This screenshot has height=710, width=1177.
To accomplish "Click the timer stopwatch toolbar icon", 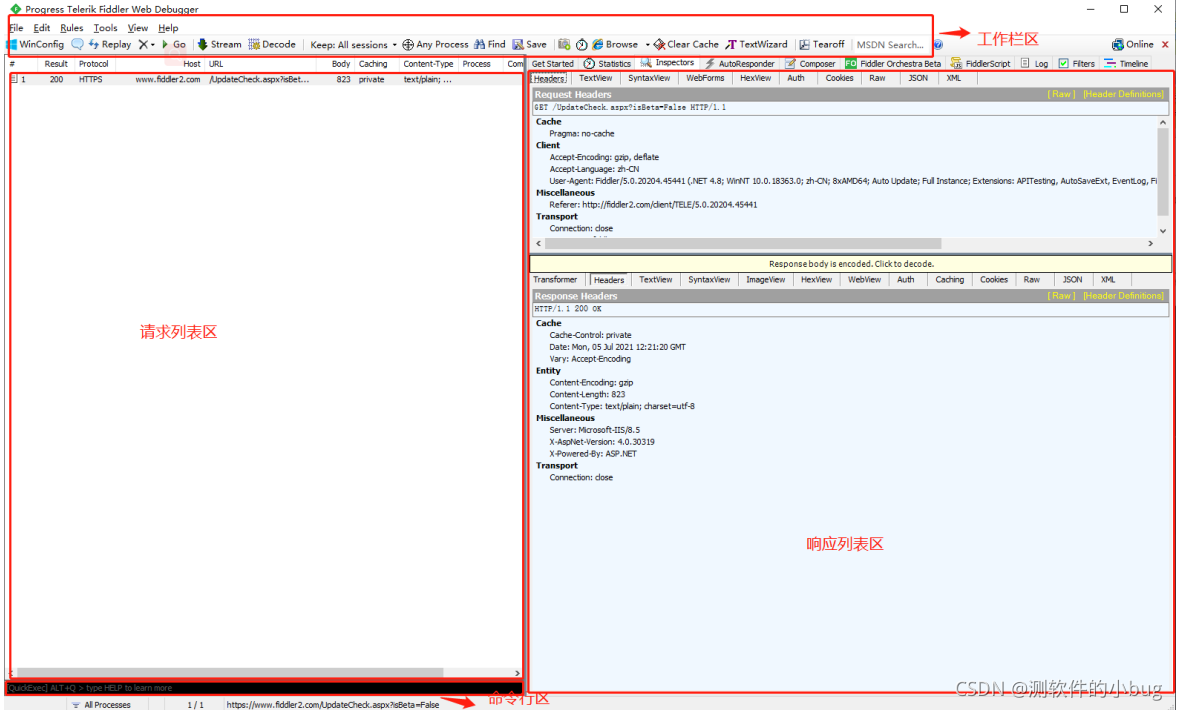I will click(x=582, y=44).
